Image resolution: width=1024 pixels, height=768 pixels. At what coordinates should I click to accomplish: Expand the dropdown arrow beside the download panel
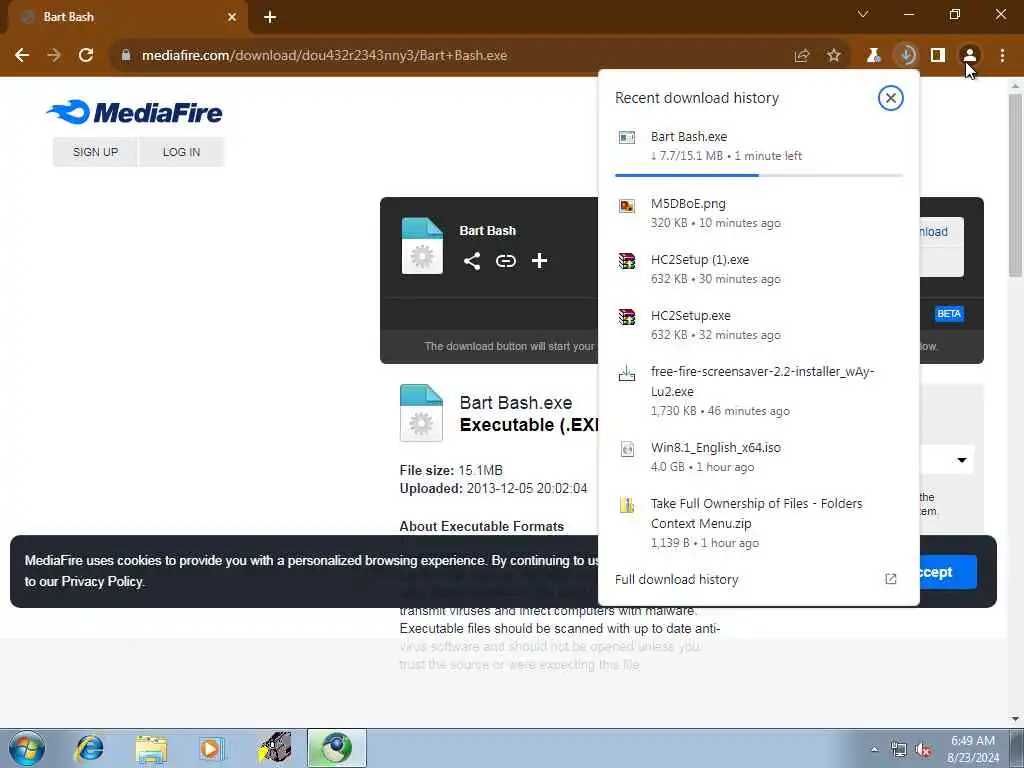pyautogui.click(x=961, y=460)
